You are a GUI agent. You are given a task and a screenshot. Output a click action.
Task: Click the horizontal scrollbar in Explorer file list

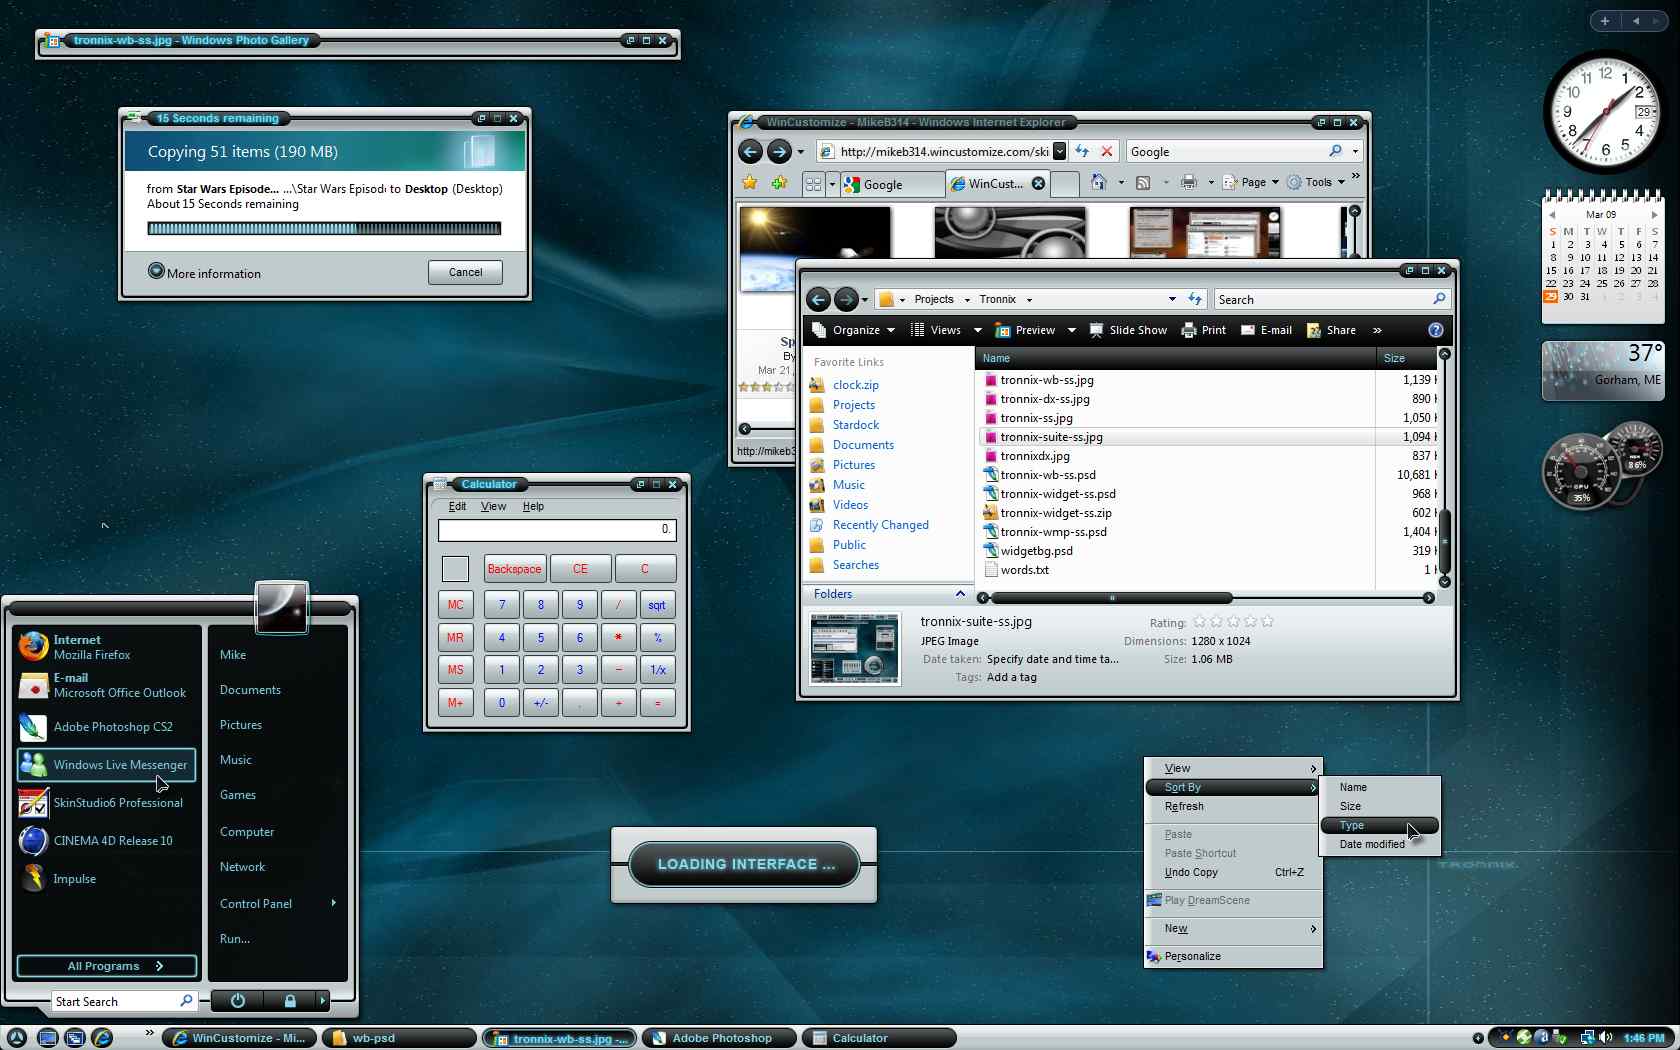point(1111,598)
